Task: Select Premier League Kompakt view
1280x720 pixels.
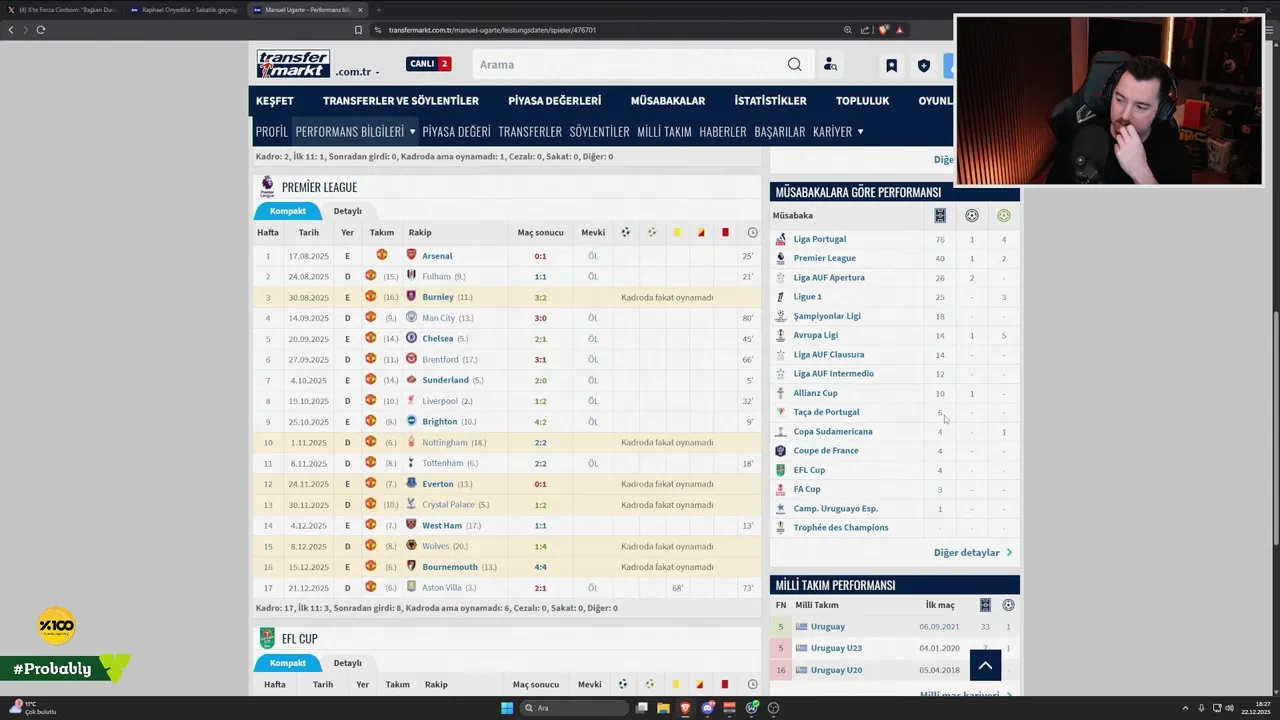Action: [x=287, y=211]
